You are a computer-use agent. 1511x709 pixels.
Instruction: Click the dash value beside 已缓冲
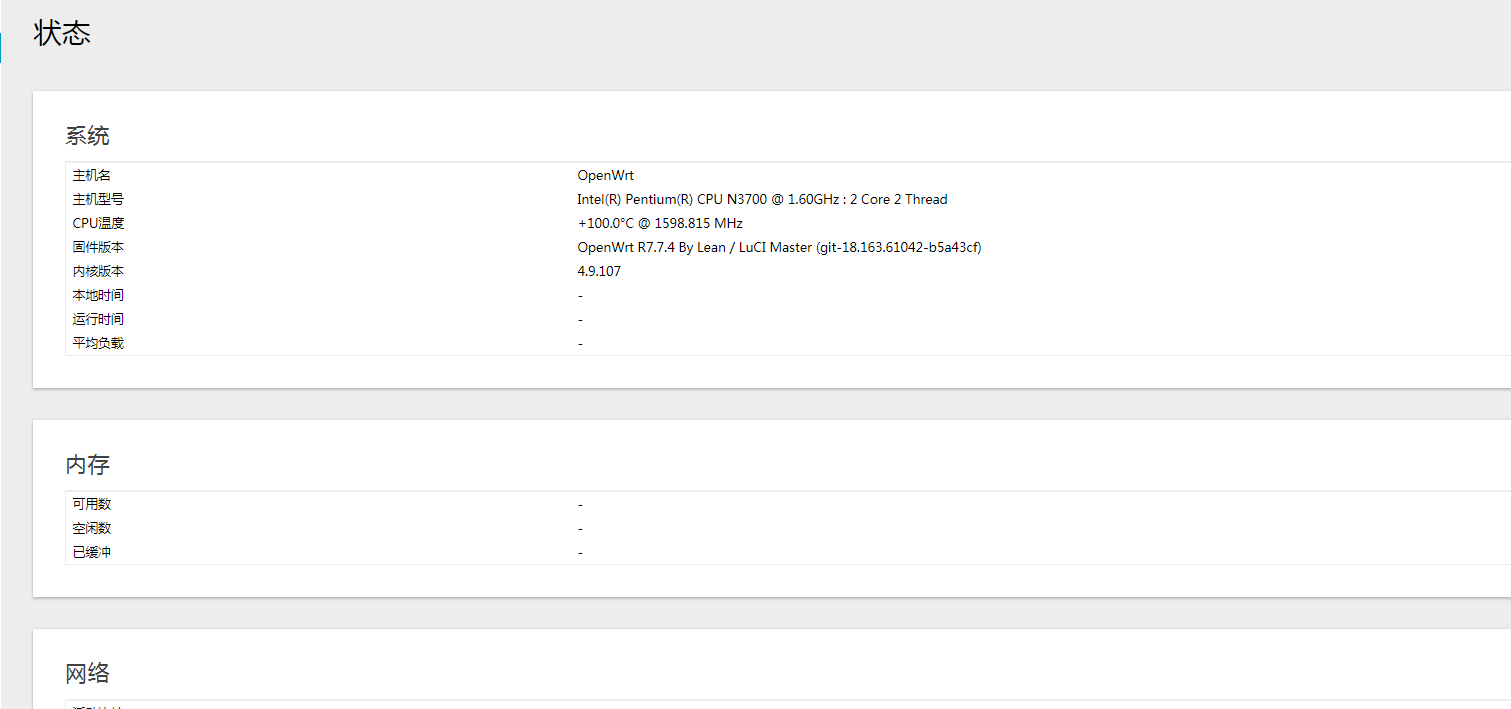click(580, 553)
